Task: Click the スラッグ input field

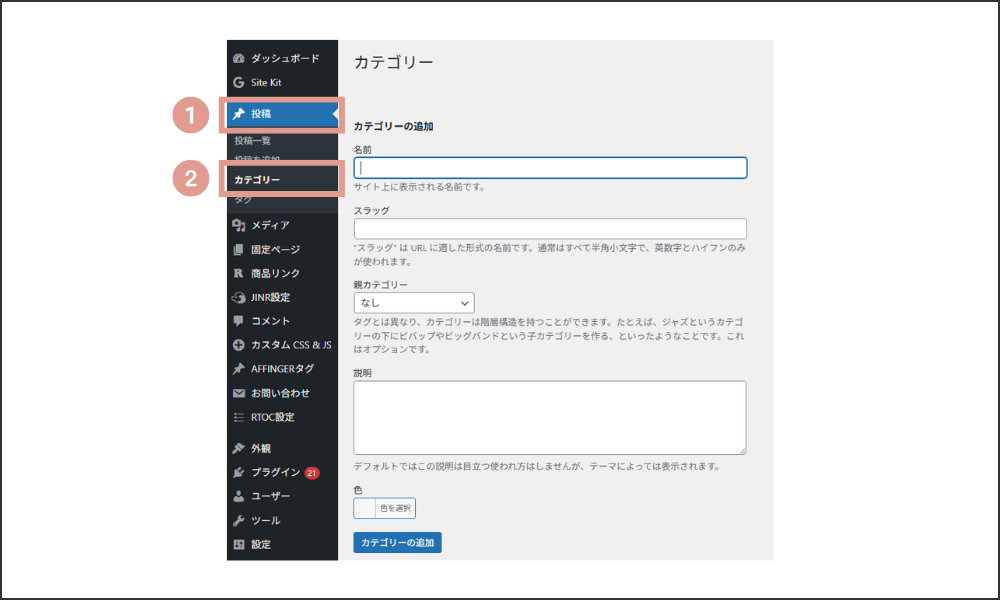Action: 550,229
